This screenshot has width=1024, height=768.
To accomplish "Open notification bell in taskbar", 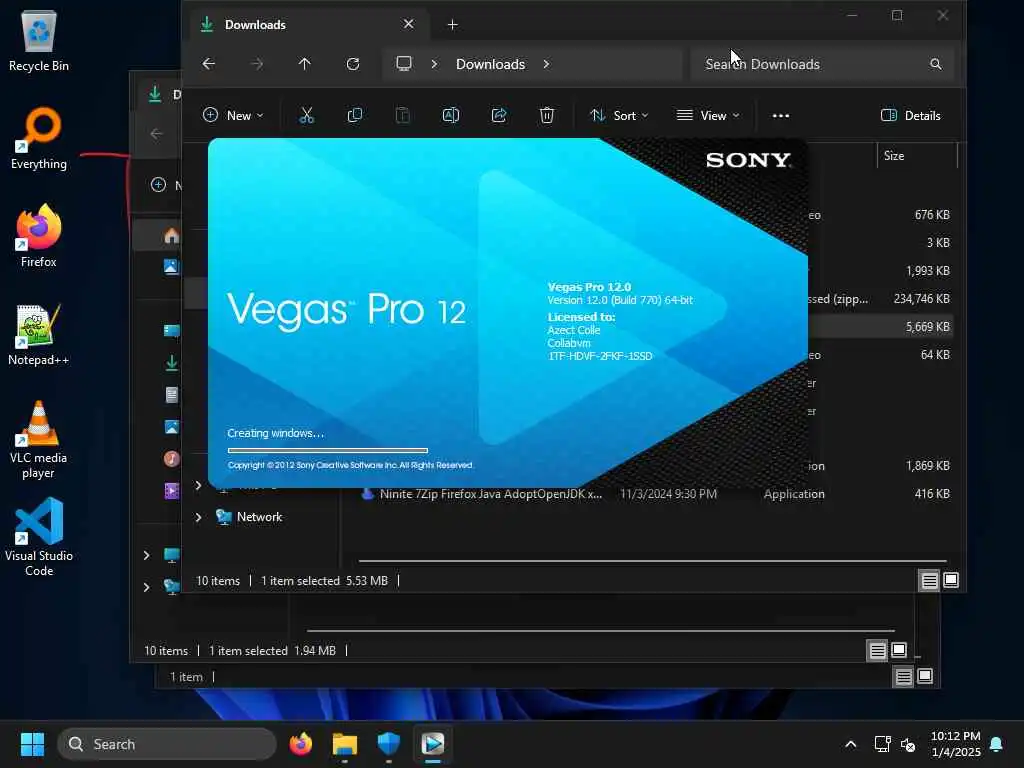I will tap(997, 744).
